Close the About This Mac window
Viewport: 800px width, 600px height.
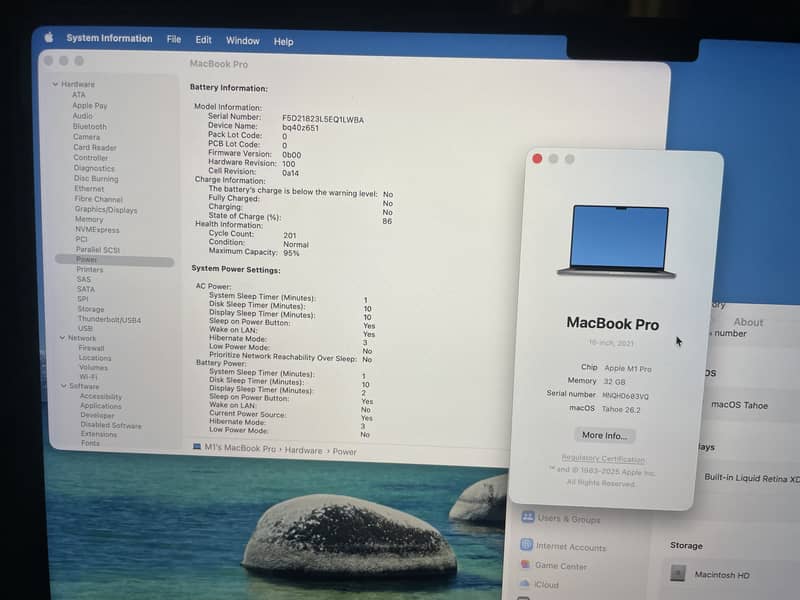tap(537, 159)
